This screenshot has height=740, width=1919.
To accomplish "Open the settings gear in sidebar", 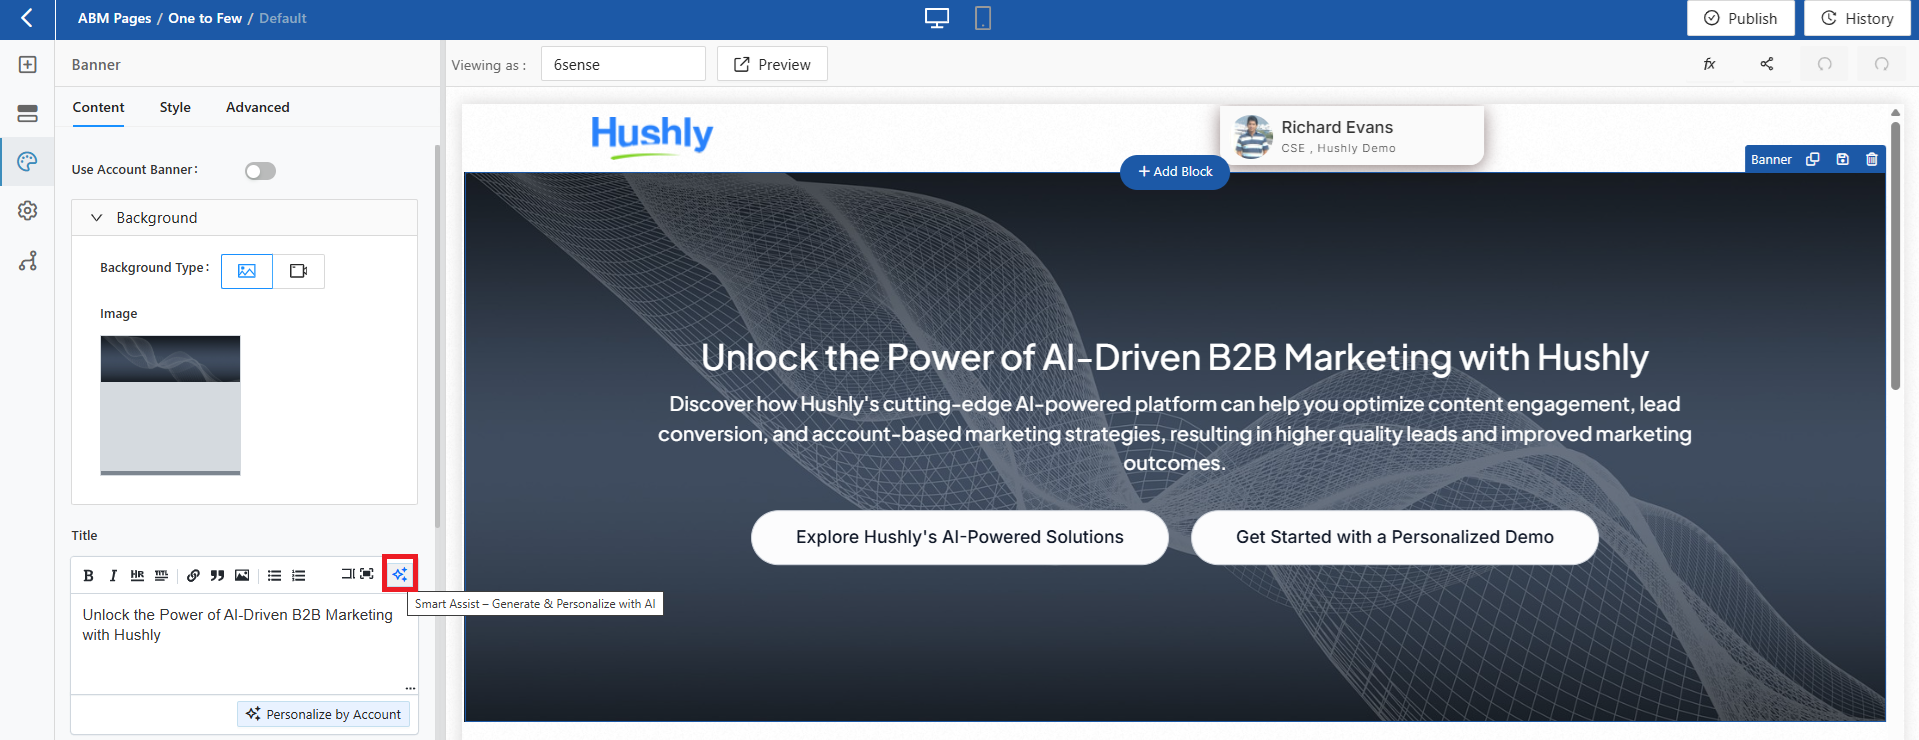I will [x=28, y=211].
